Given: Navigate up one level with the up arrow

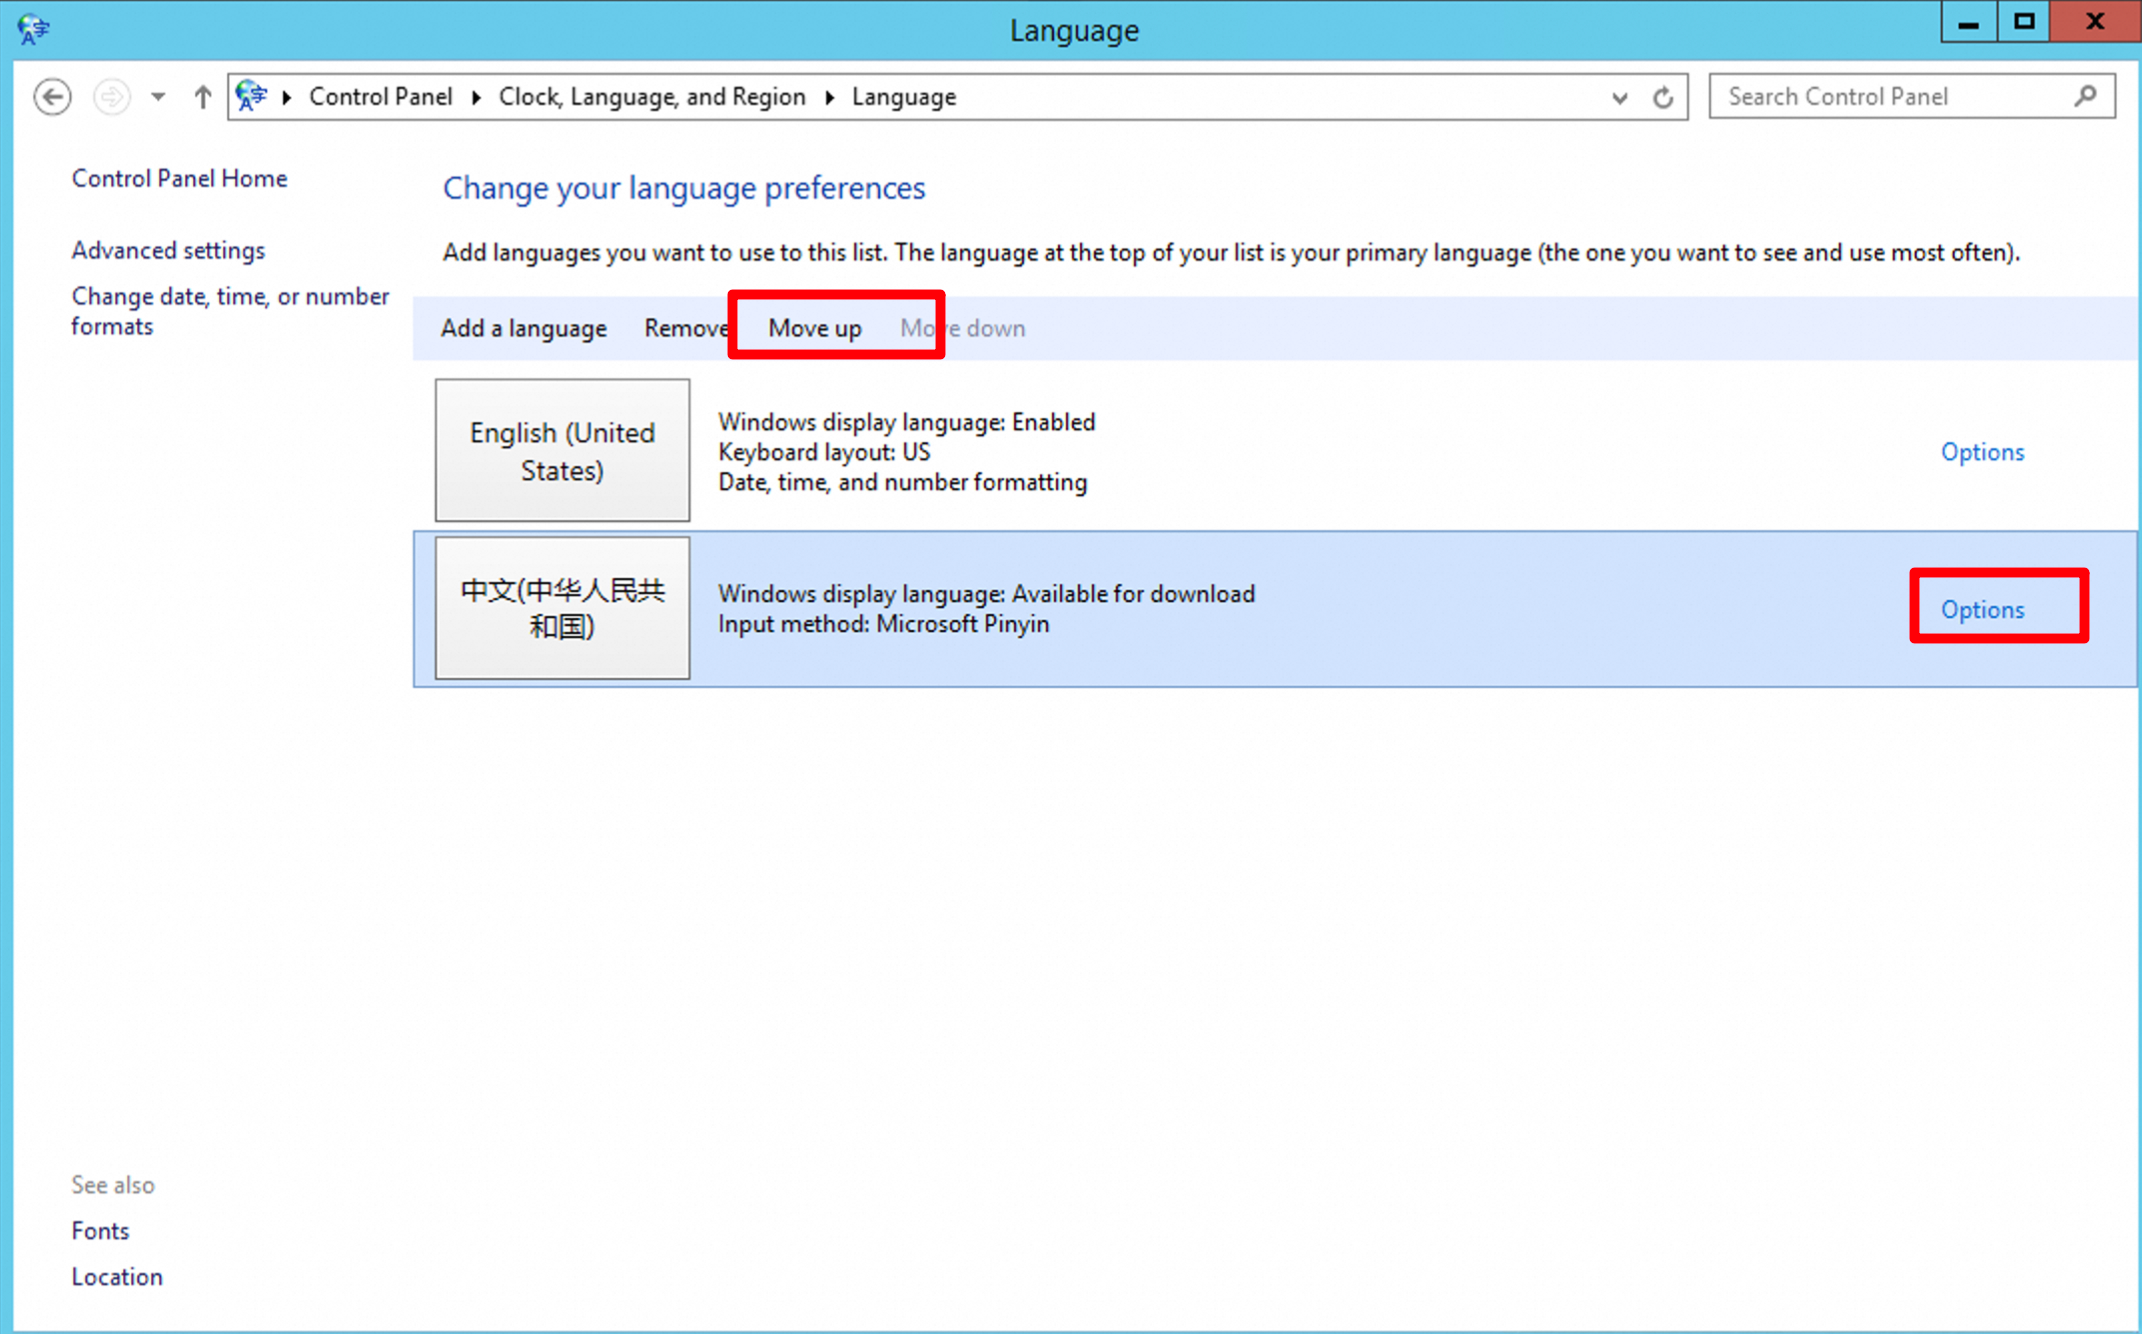Looking at the screenshot, I should click(x=202, y=96).
